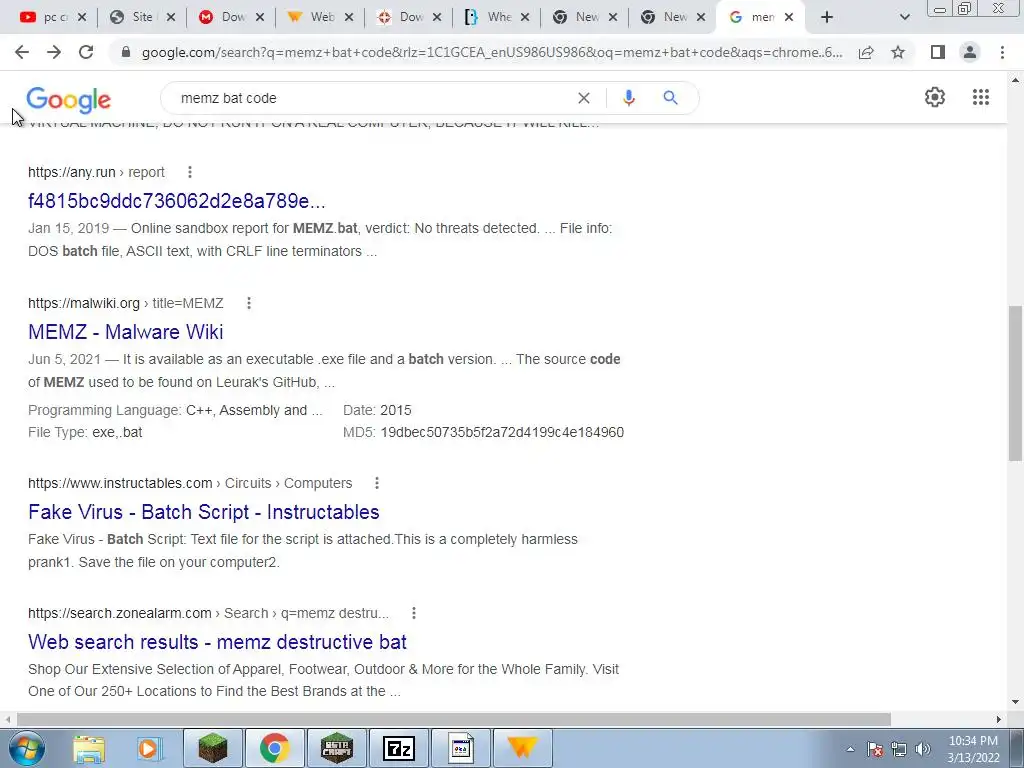Share this page via the address bar icon
The height and width of the screenshot is (768, 1024).
866,52
